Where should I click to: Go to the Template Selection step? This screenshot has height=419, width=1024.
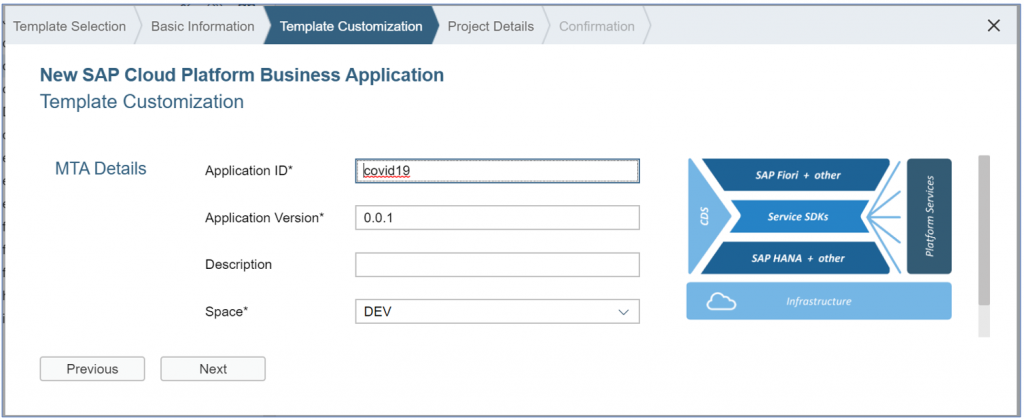click(69, 26)
